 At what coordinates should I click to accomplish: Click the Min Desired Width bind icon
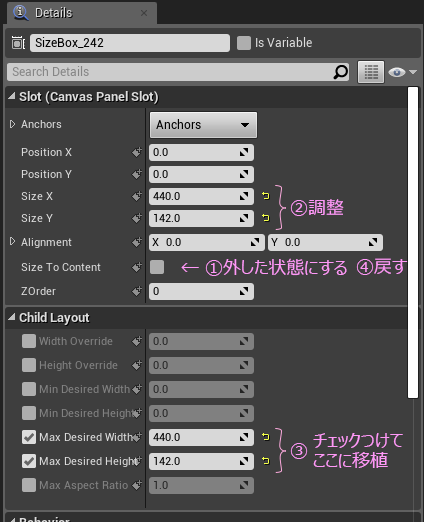tap(137, 389)
